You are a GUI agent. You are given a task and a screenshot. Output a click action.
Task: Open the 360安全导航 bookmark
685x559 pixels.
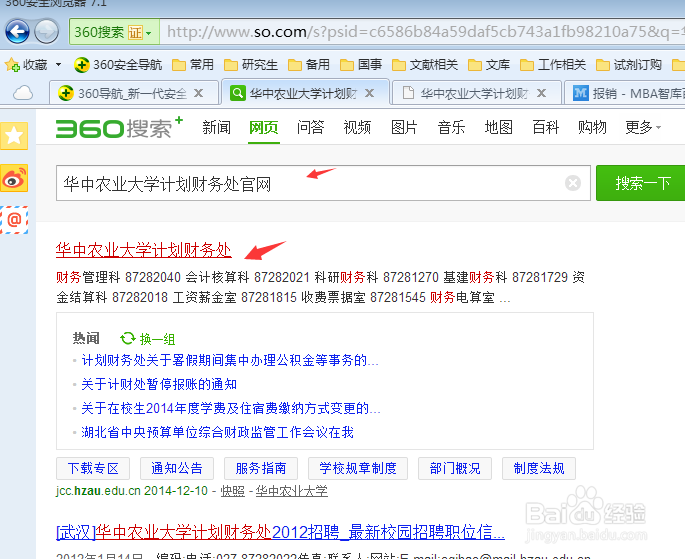[x=118, y=65]
